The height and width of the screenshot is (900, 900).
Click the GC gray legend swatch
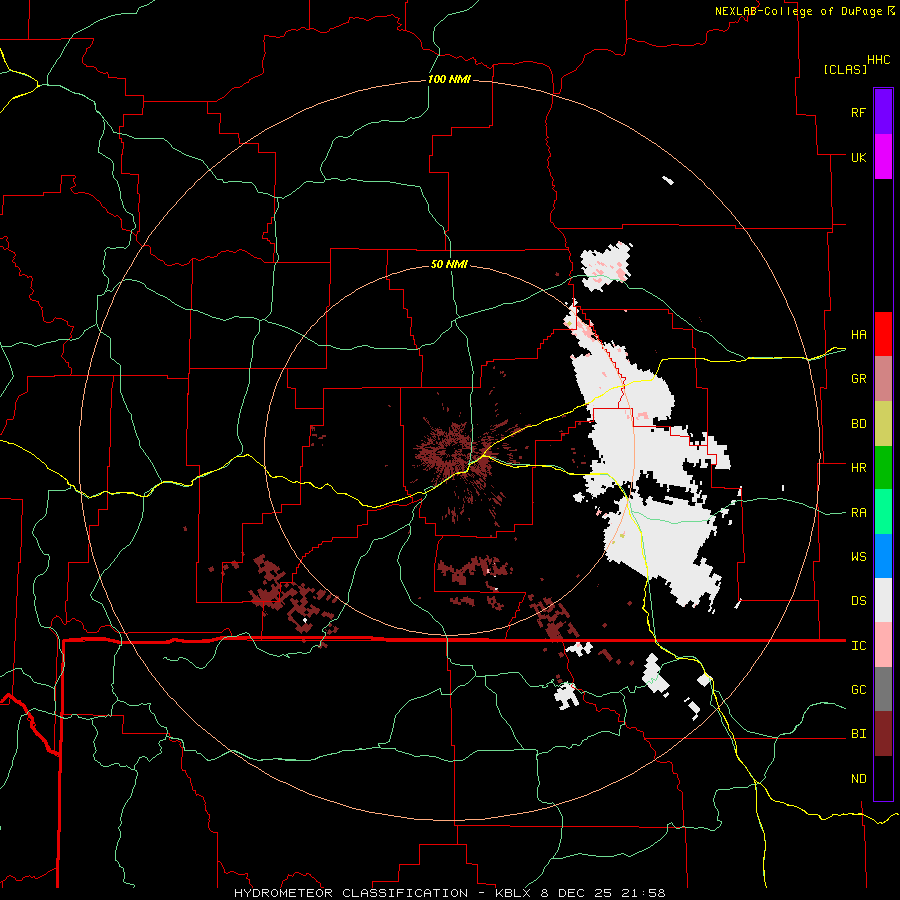883,689
